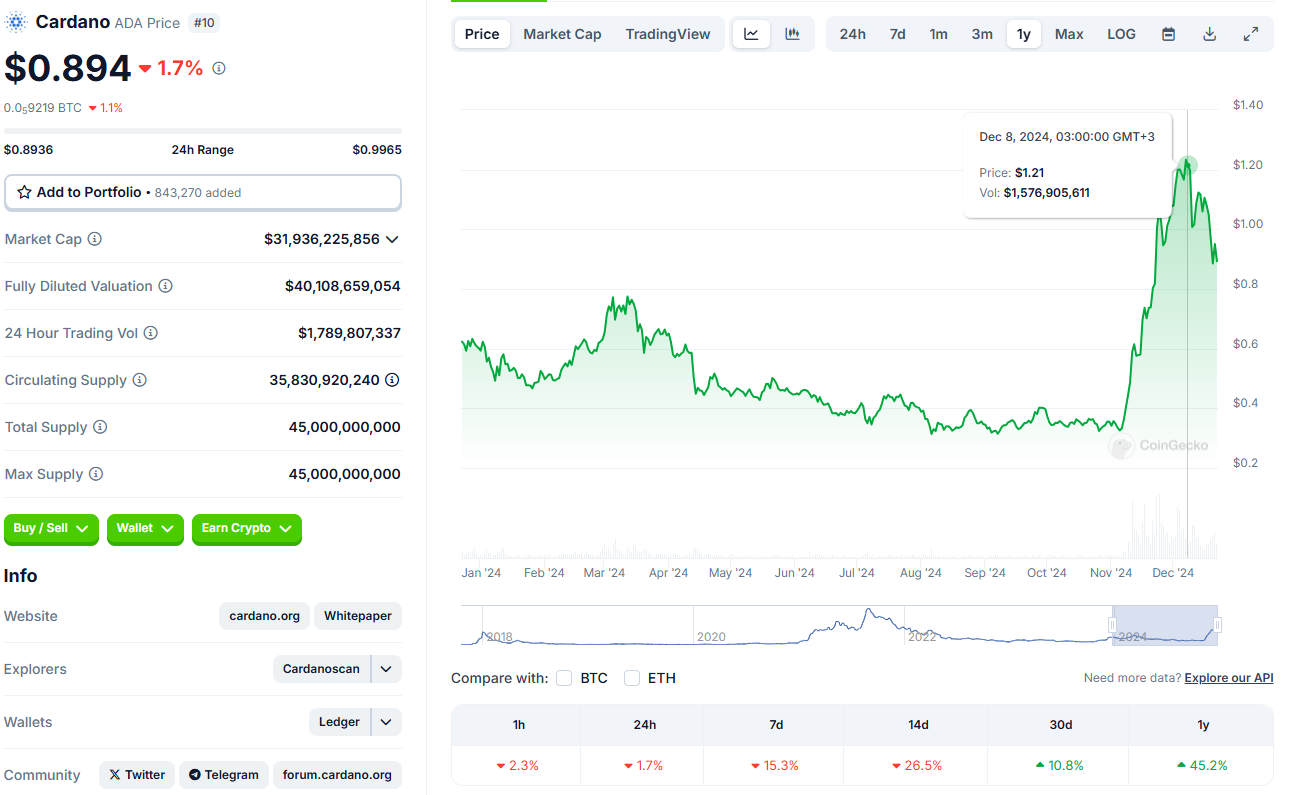This screenshot has height=795, width=1291.
Task: Open info icon next to 35,830,920,240 value
Action: click(x=393, y=380)
